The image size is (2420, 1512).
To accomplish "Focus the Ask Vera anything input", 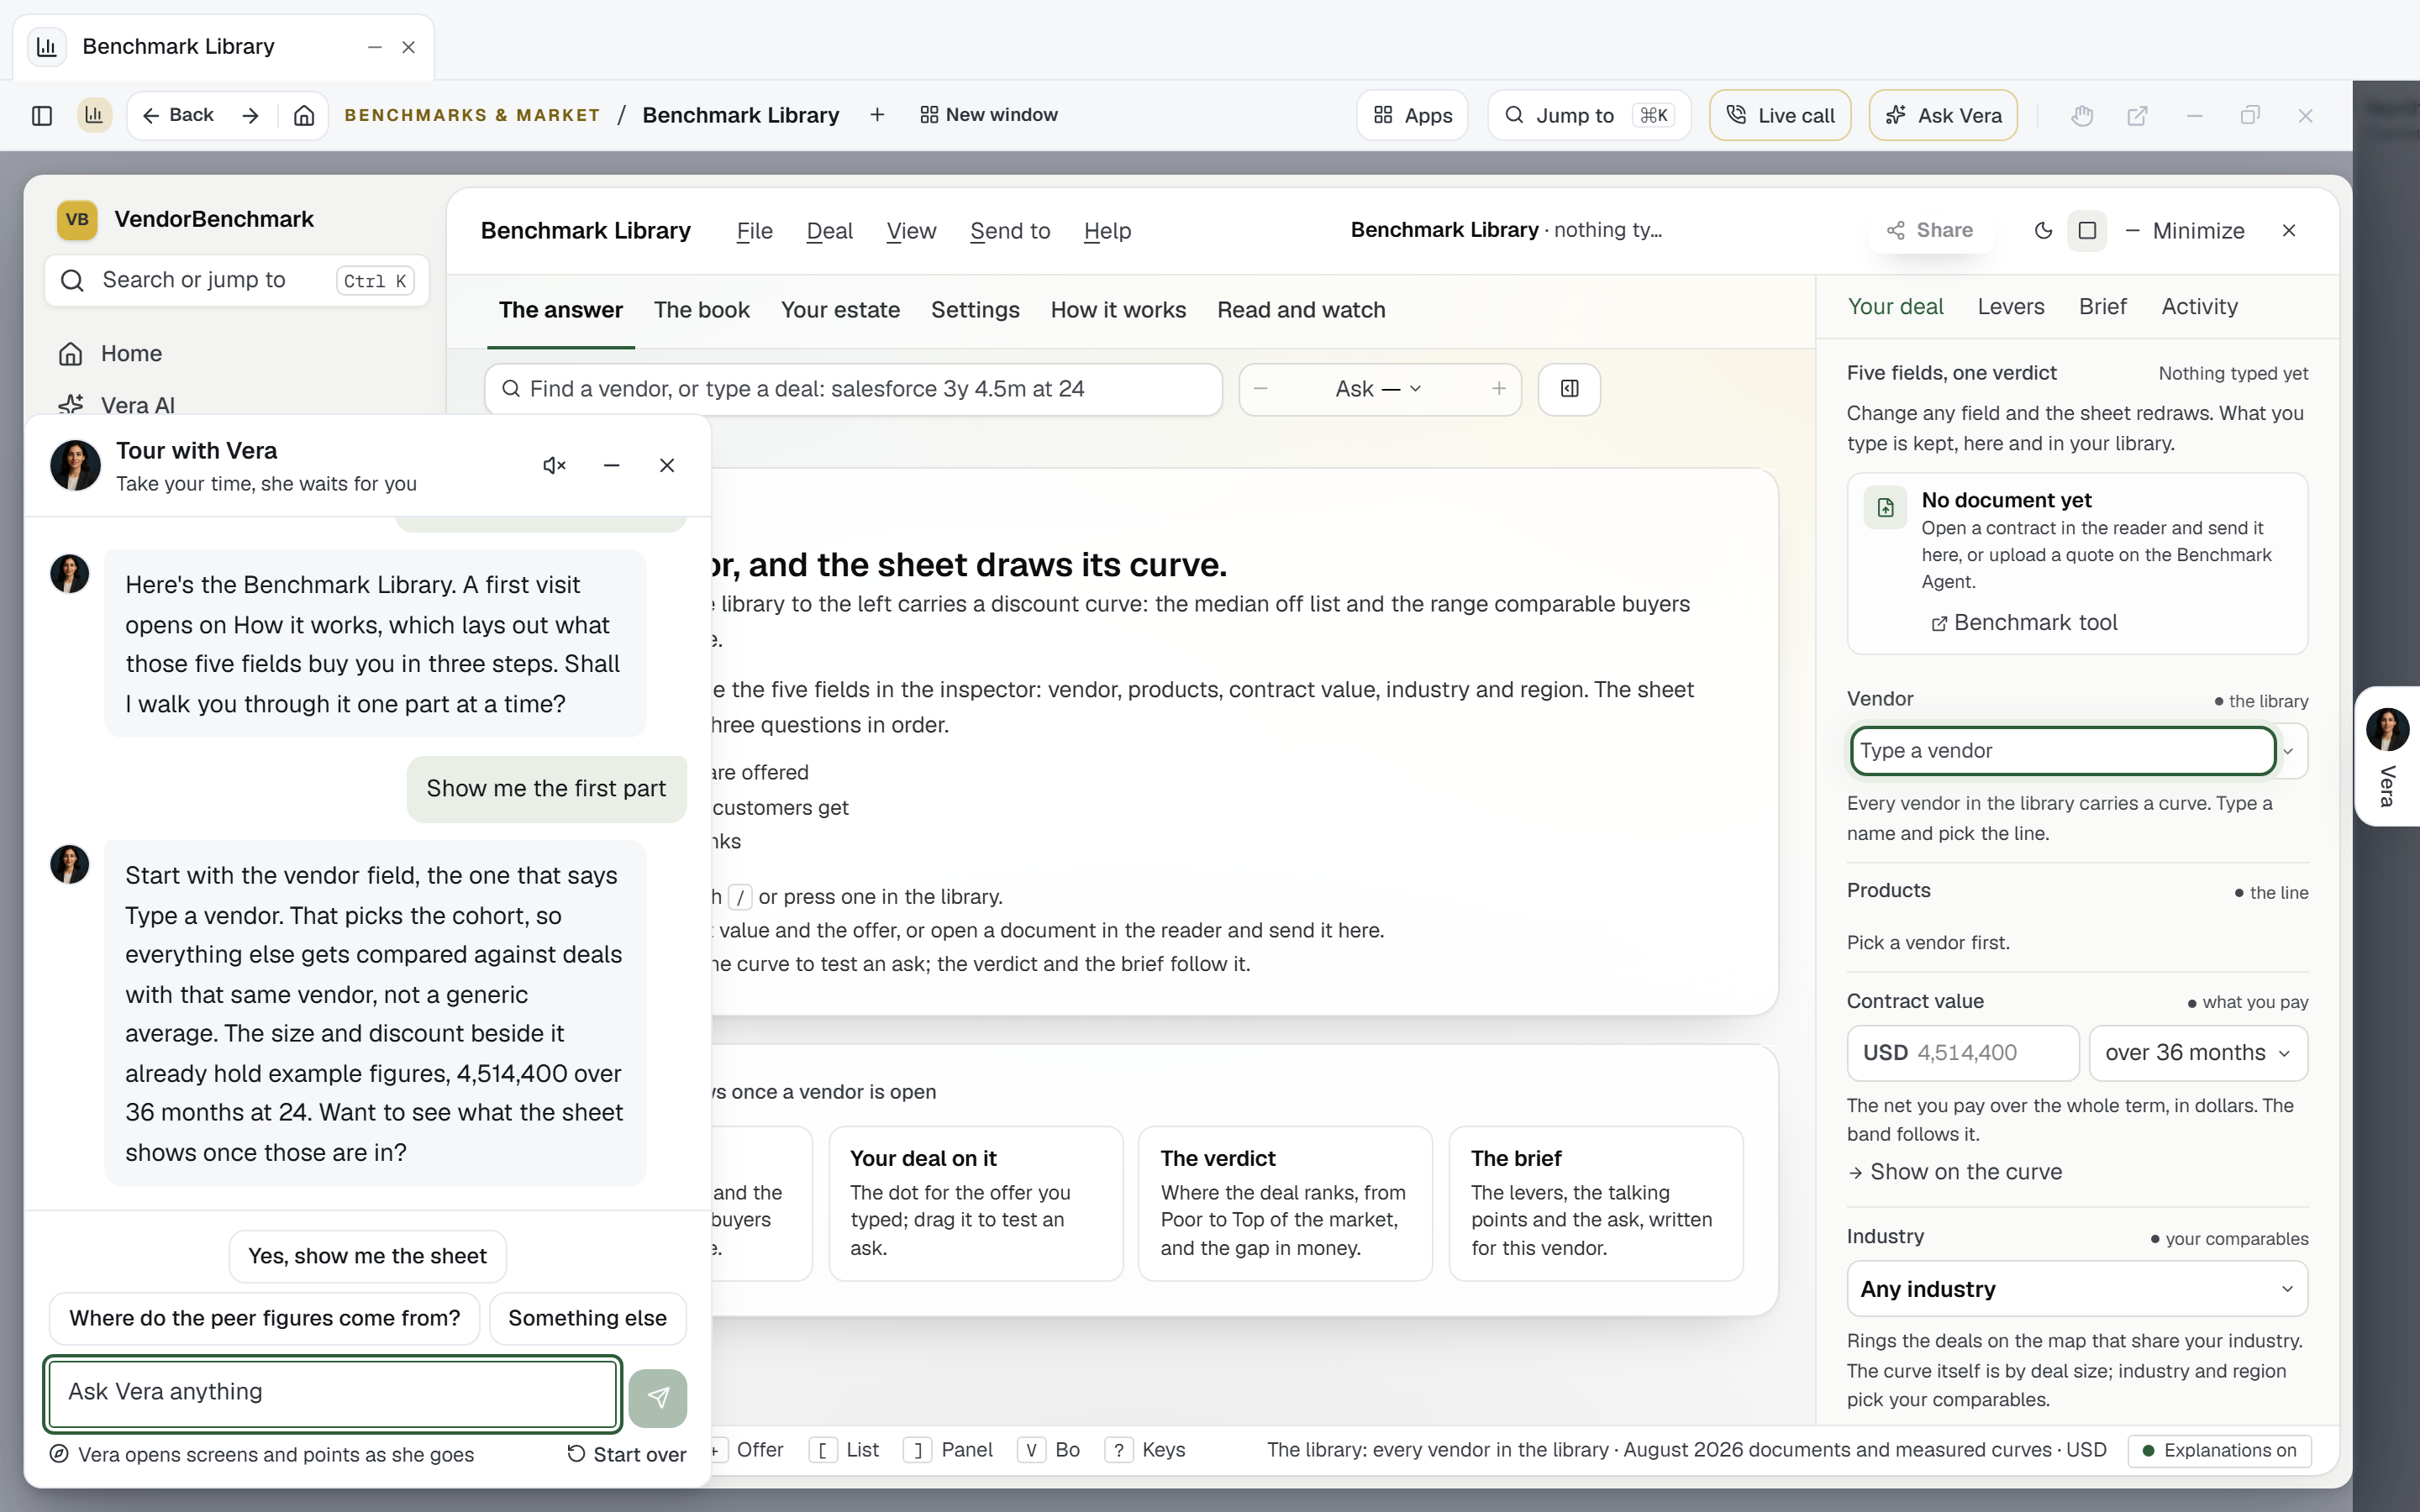I will [x=332, y=1393].
